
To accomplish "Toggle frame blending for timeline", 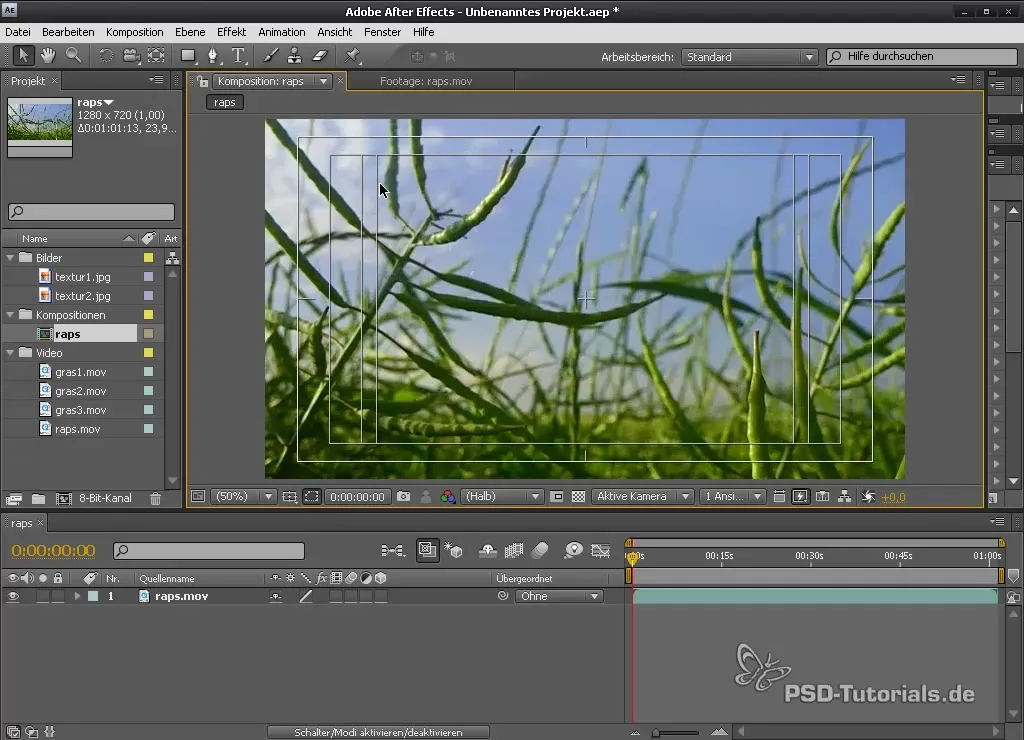I will (514, 551).
